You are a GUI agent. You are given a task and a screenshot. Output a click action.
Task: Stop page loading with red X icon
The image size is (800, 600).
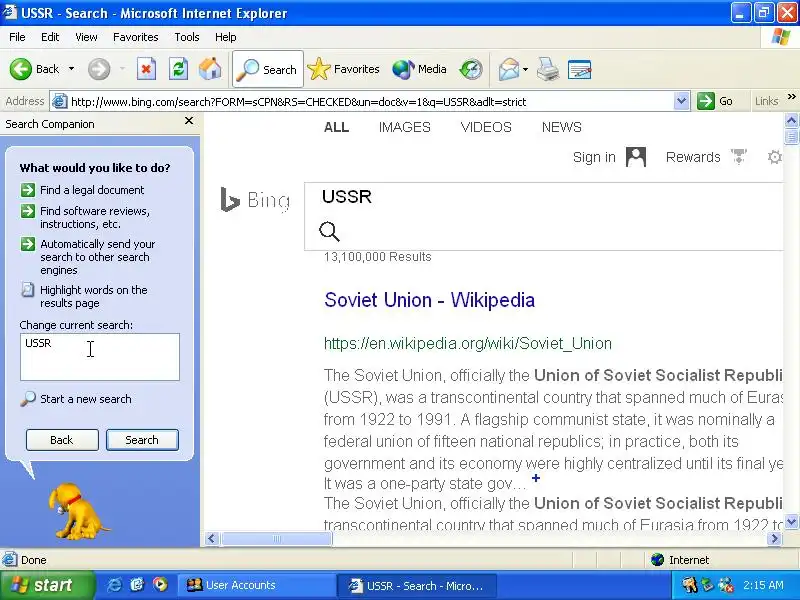point(146,69)
